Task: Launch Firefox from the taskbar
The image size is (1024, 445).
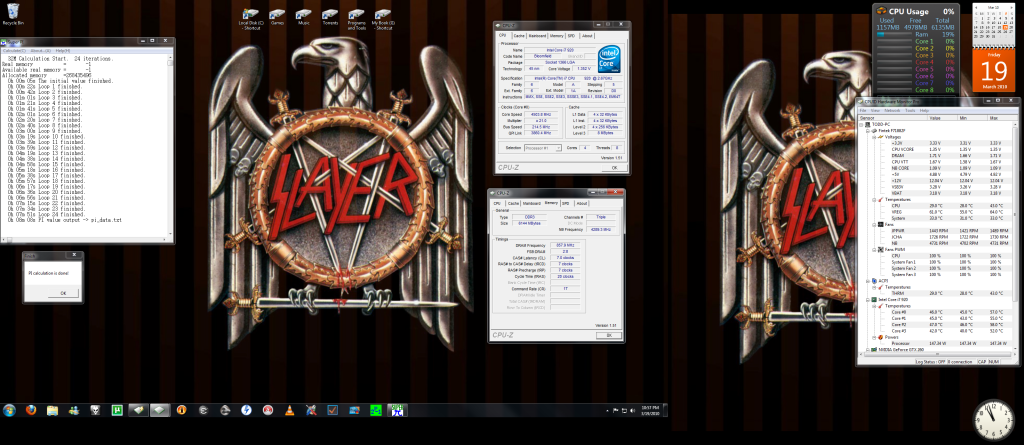Action: coord(31,410)
